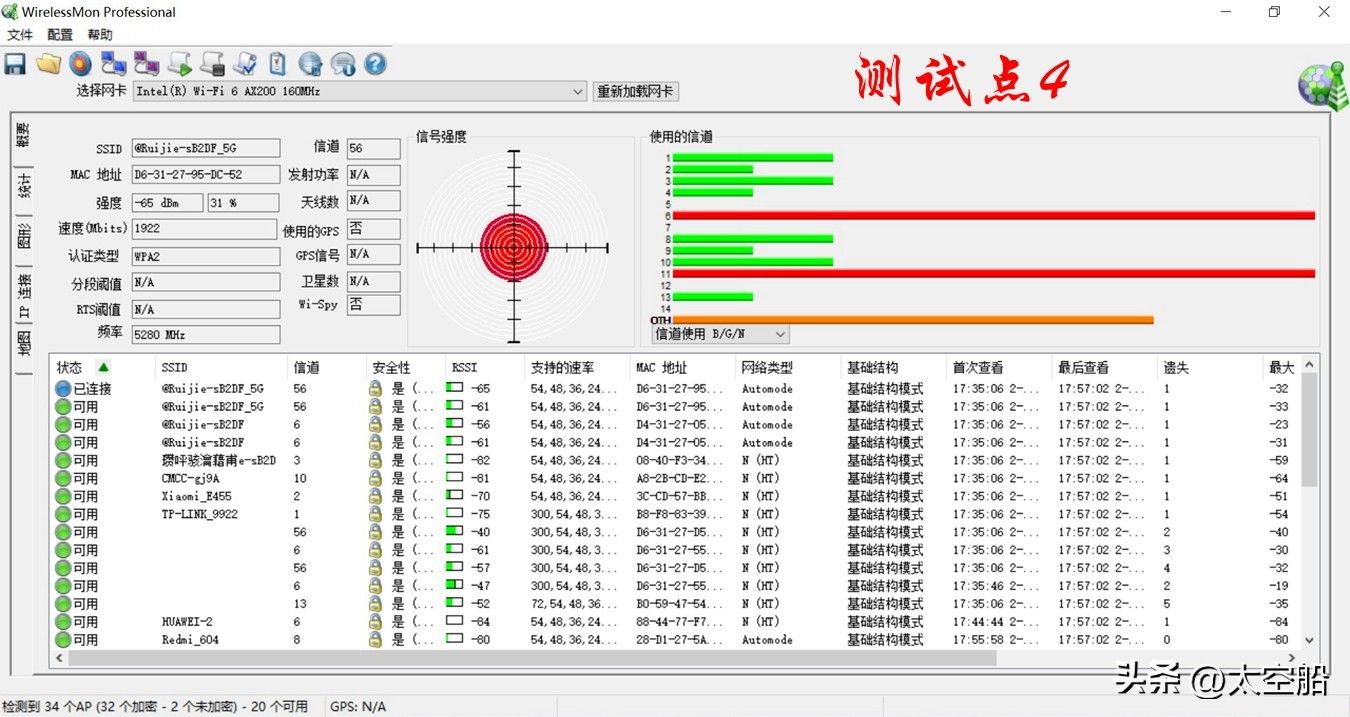This screenshot has height=717, width=1350.
Task: Click the scroll with blue checkmark icon
Action: [x=245, y=65]
